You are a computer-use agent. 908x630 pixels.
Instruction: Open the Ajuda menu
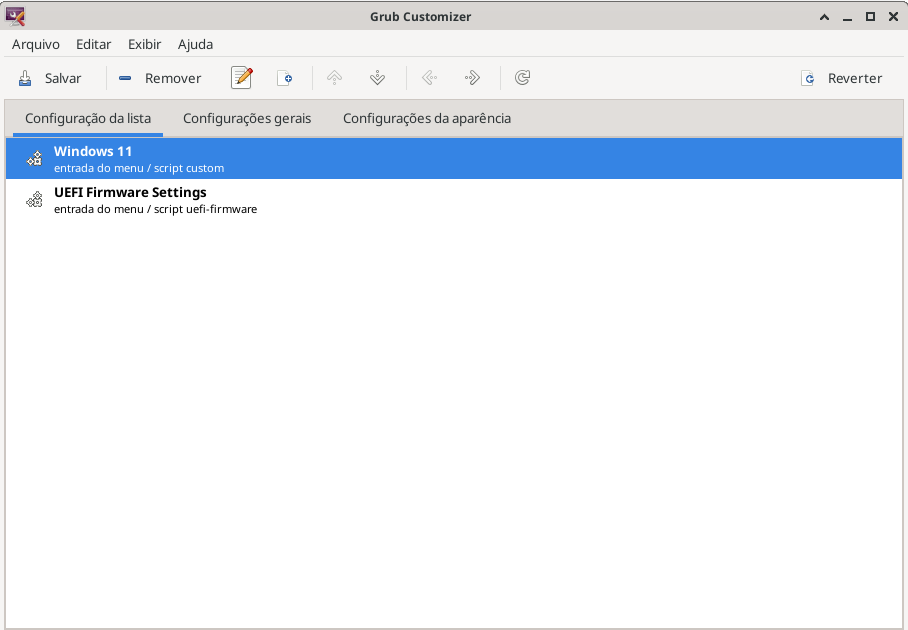(195, 45)
